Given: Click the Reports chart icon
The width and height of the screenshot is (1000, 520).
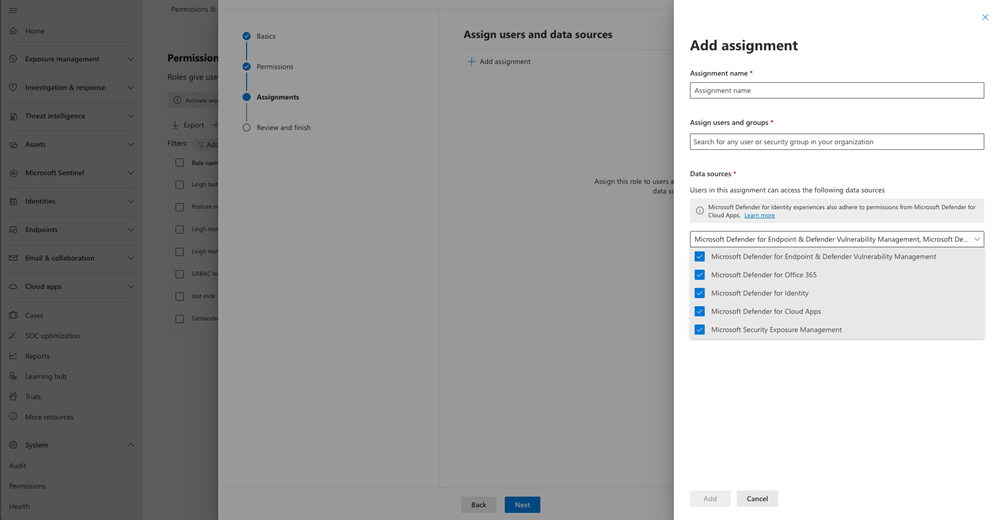Looking at the screenshot, I should [x=13, y=356].
